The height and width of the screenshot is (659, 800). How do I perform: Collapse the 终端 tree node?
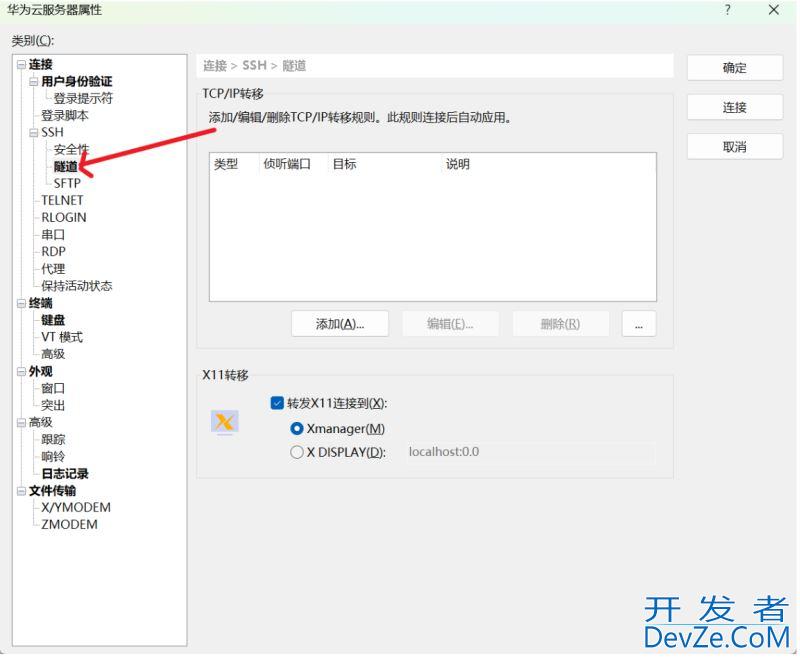click(21, 303)
